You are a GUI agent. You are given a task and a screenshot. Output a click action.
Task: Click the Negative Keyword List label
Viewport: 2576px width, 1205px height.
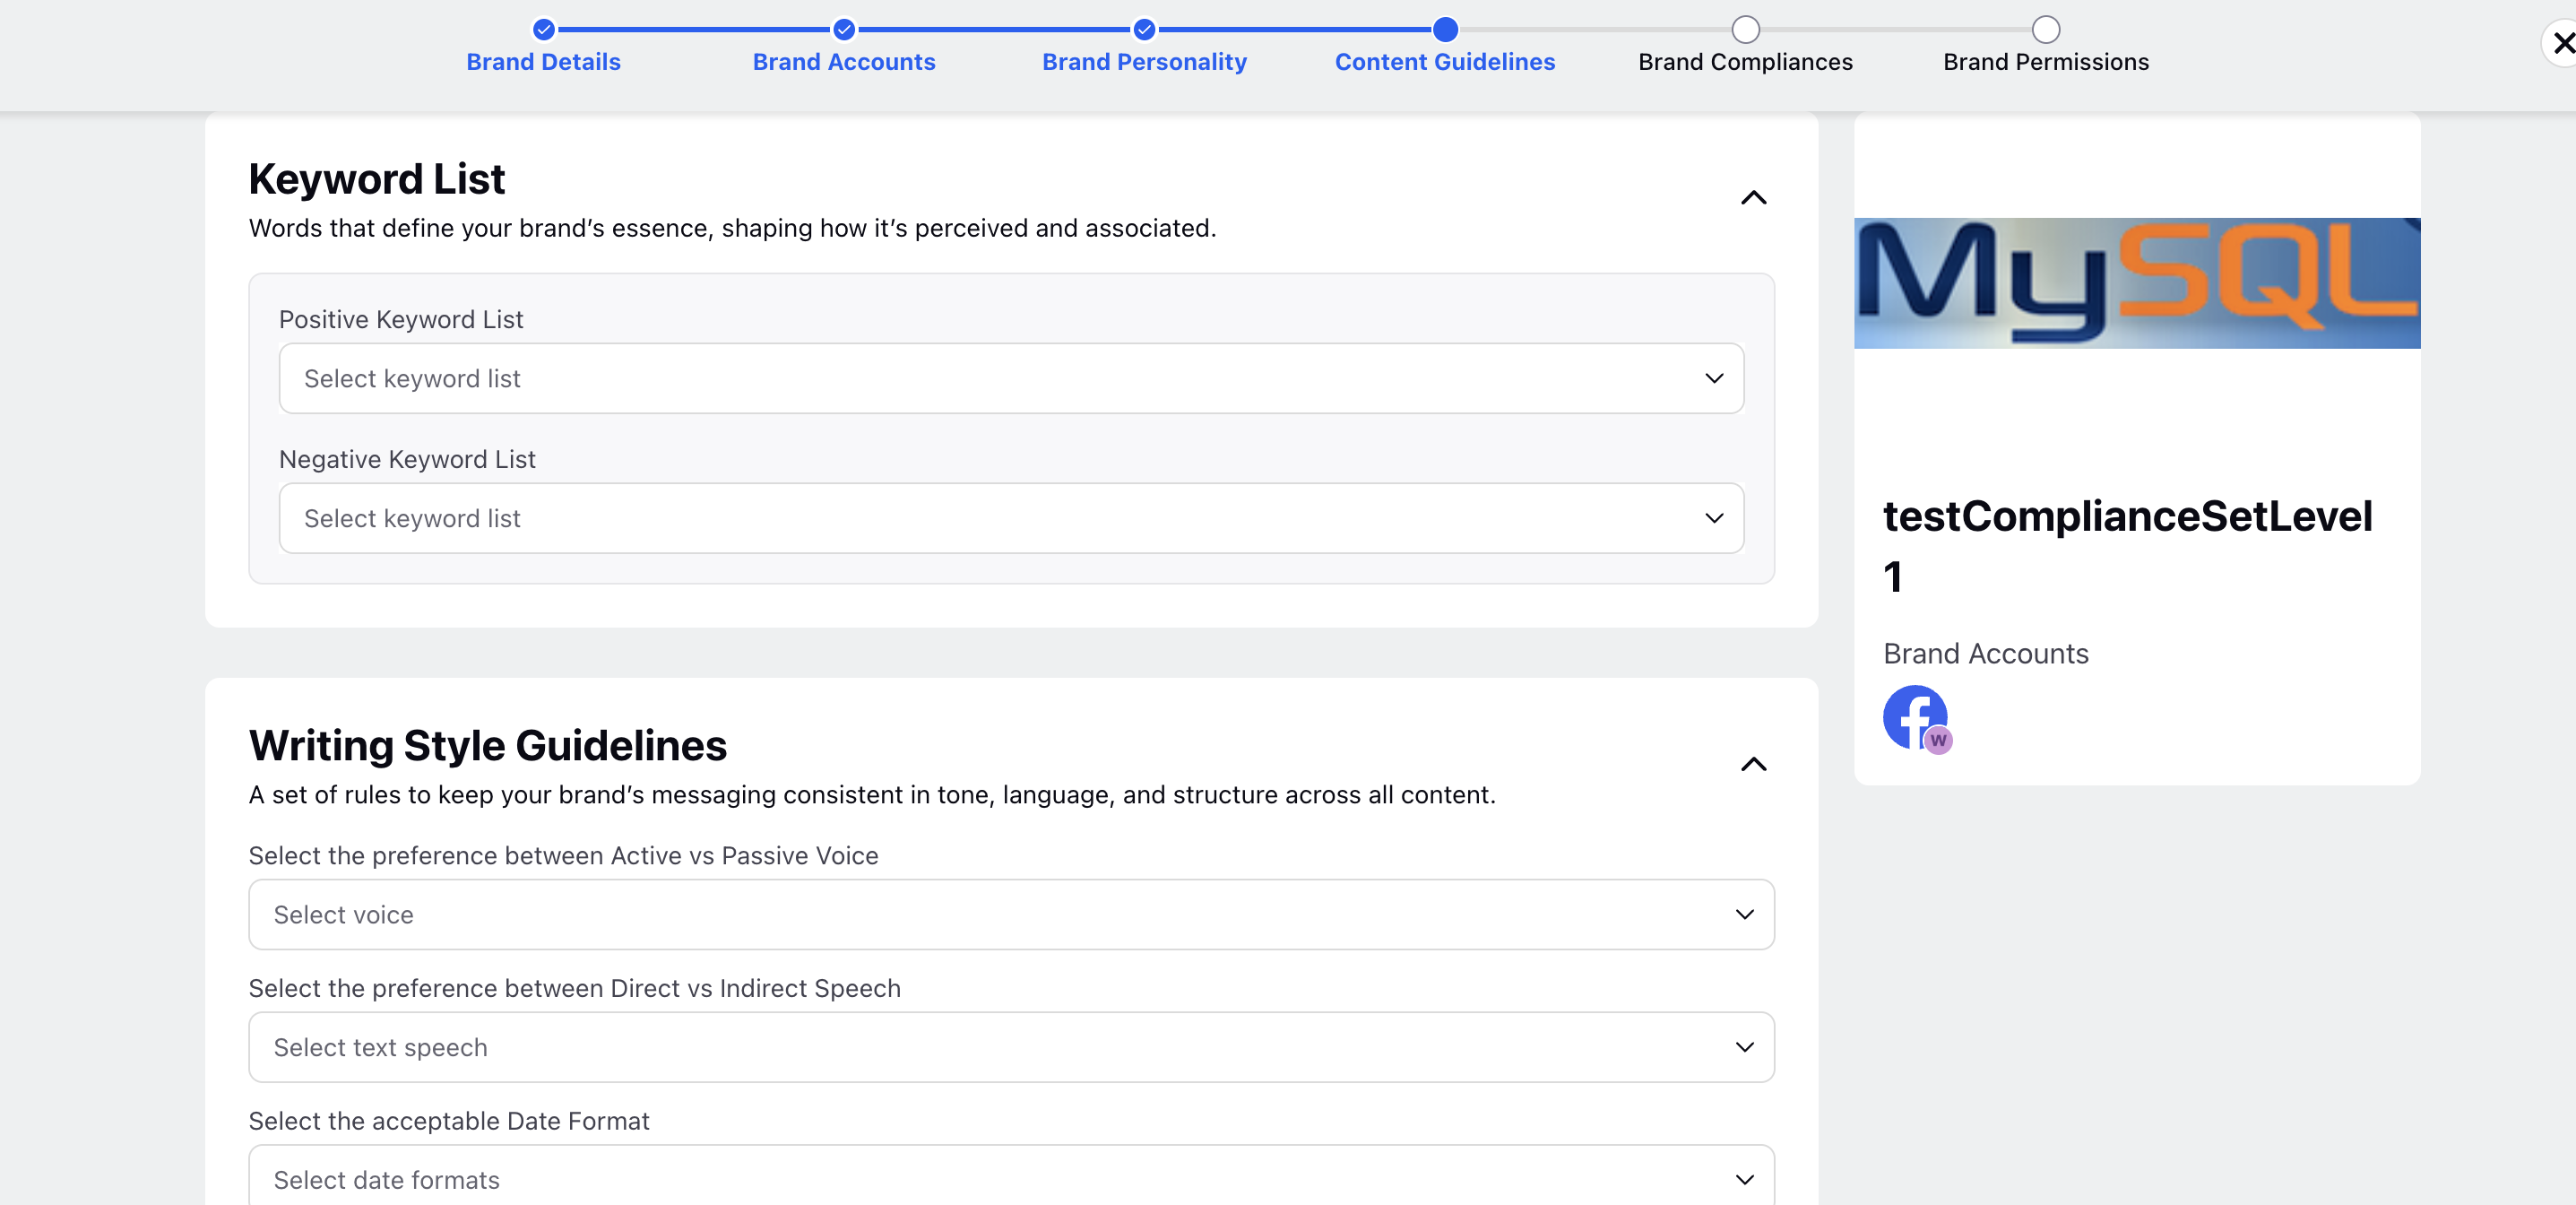click(407, 460)
